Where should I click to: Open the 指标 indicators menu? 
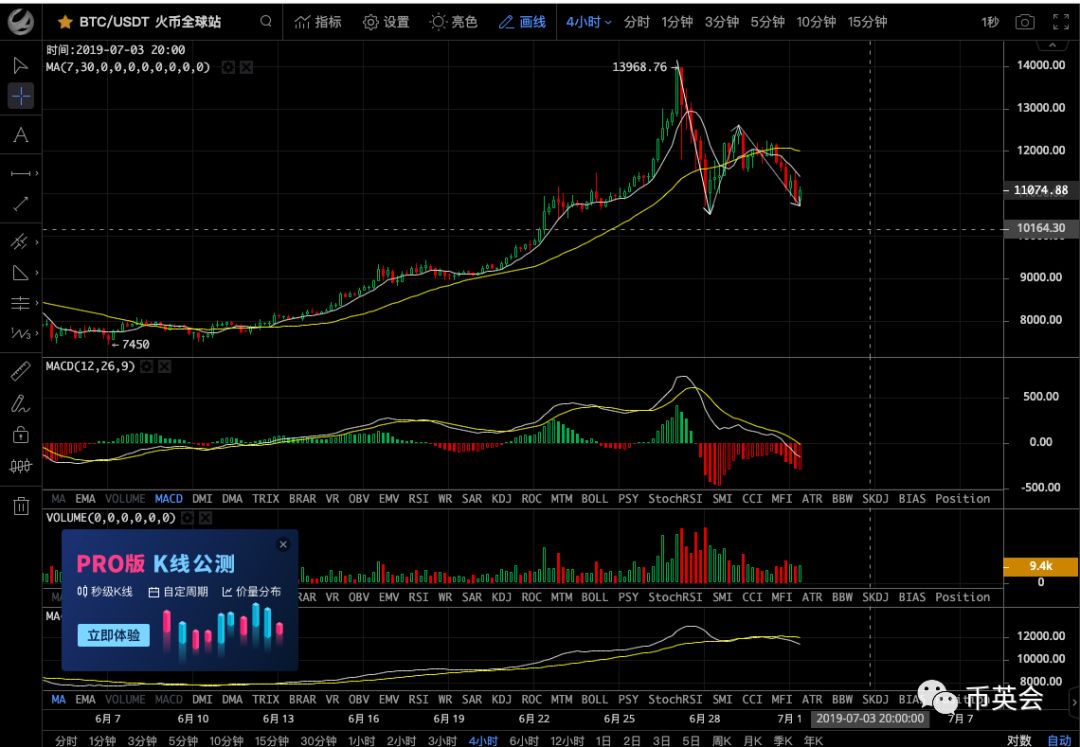pos(318,22)
